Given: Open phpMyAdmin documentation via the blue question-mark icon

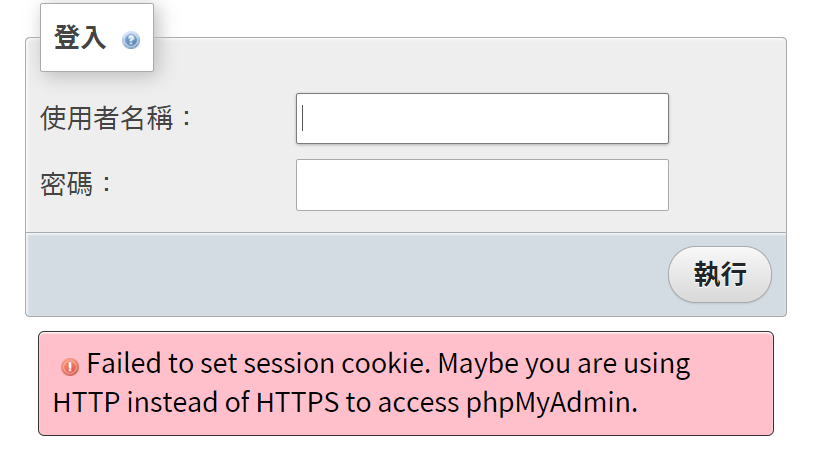Looking at the screenshot, I should 131,41.
